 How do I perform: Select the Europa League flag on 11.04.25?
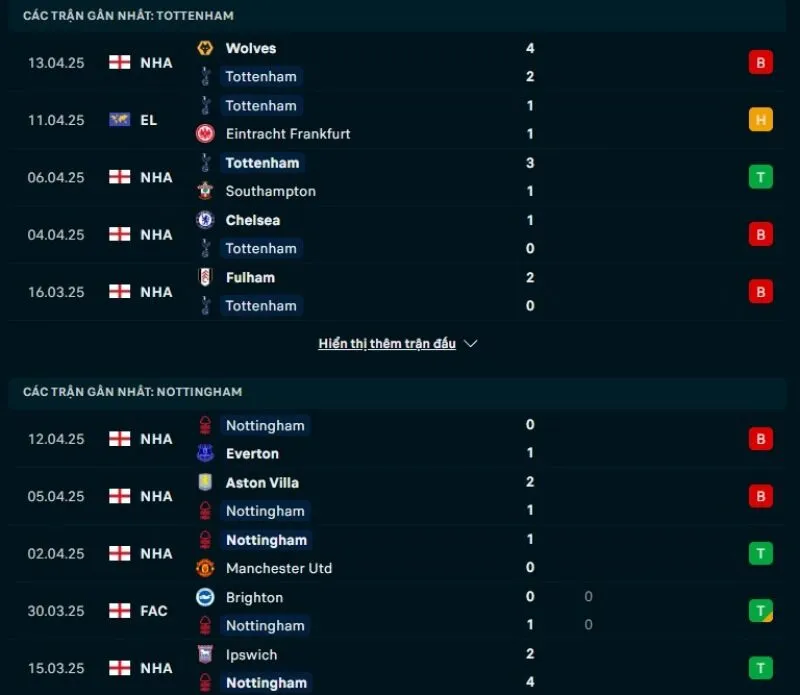click(x=120, y=120)
